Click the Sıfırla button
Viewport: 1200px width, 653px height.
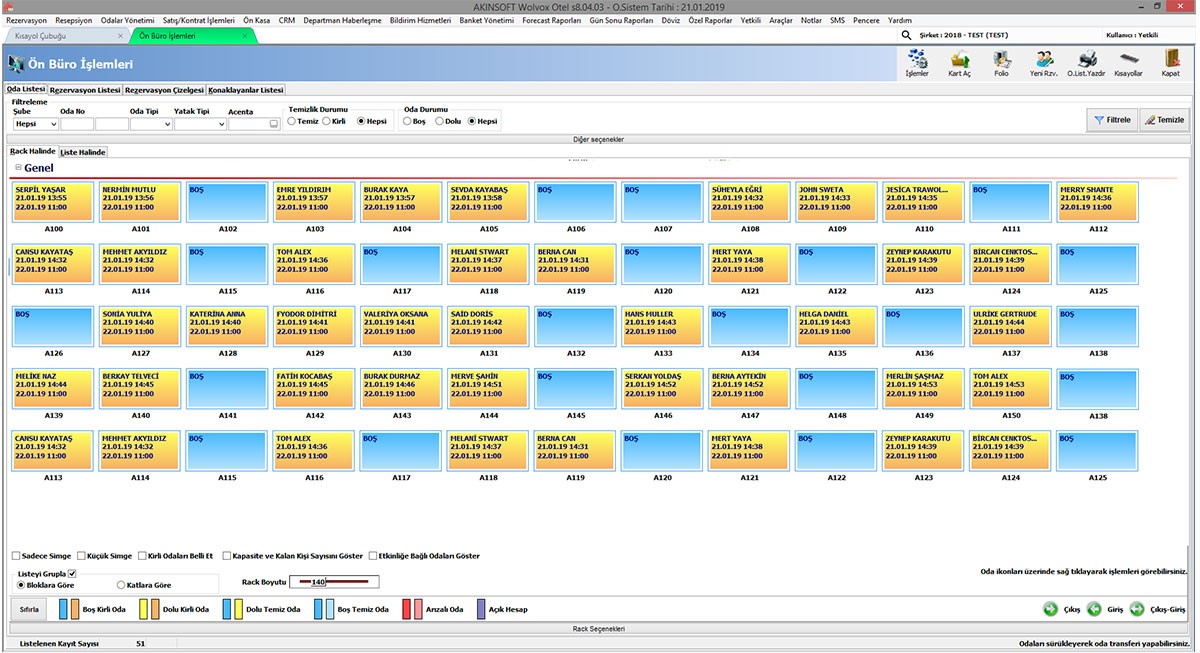coord(30,609)
